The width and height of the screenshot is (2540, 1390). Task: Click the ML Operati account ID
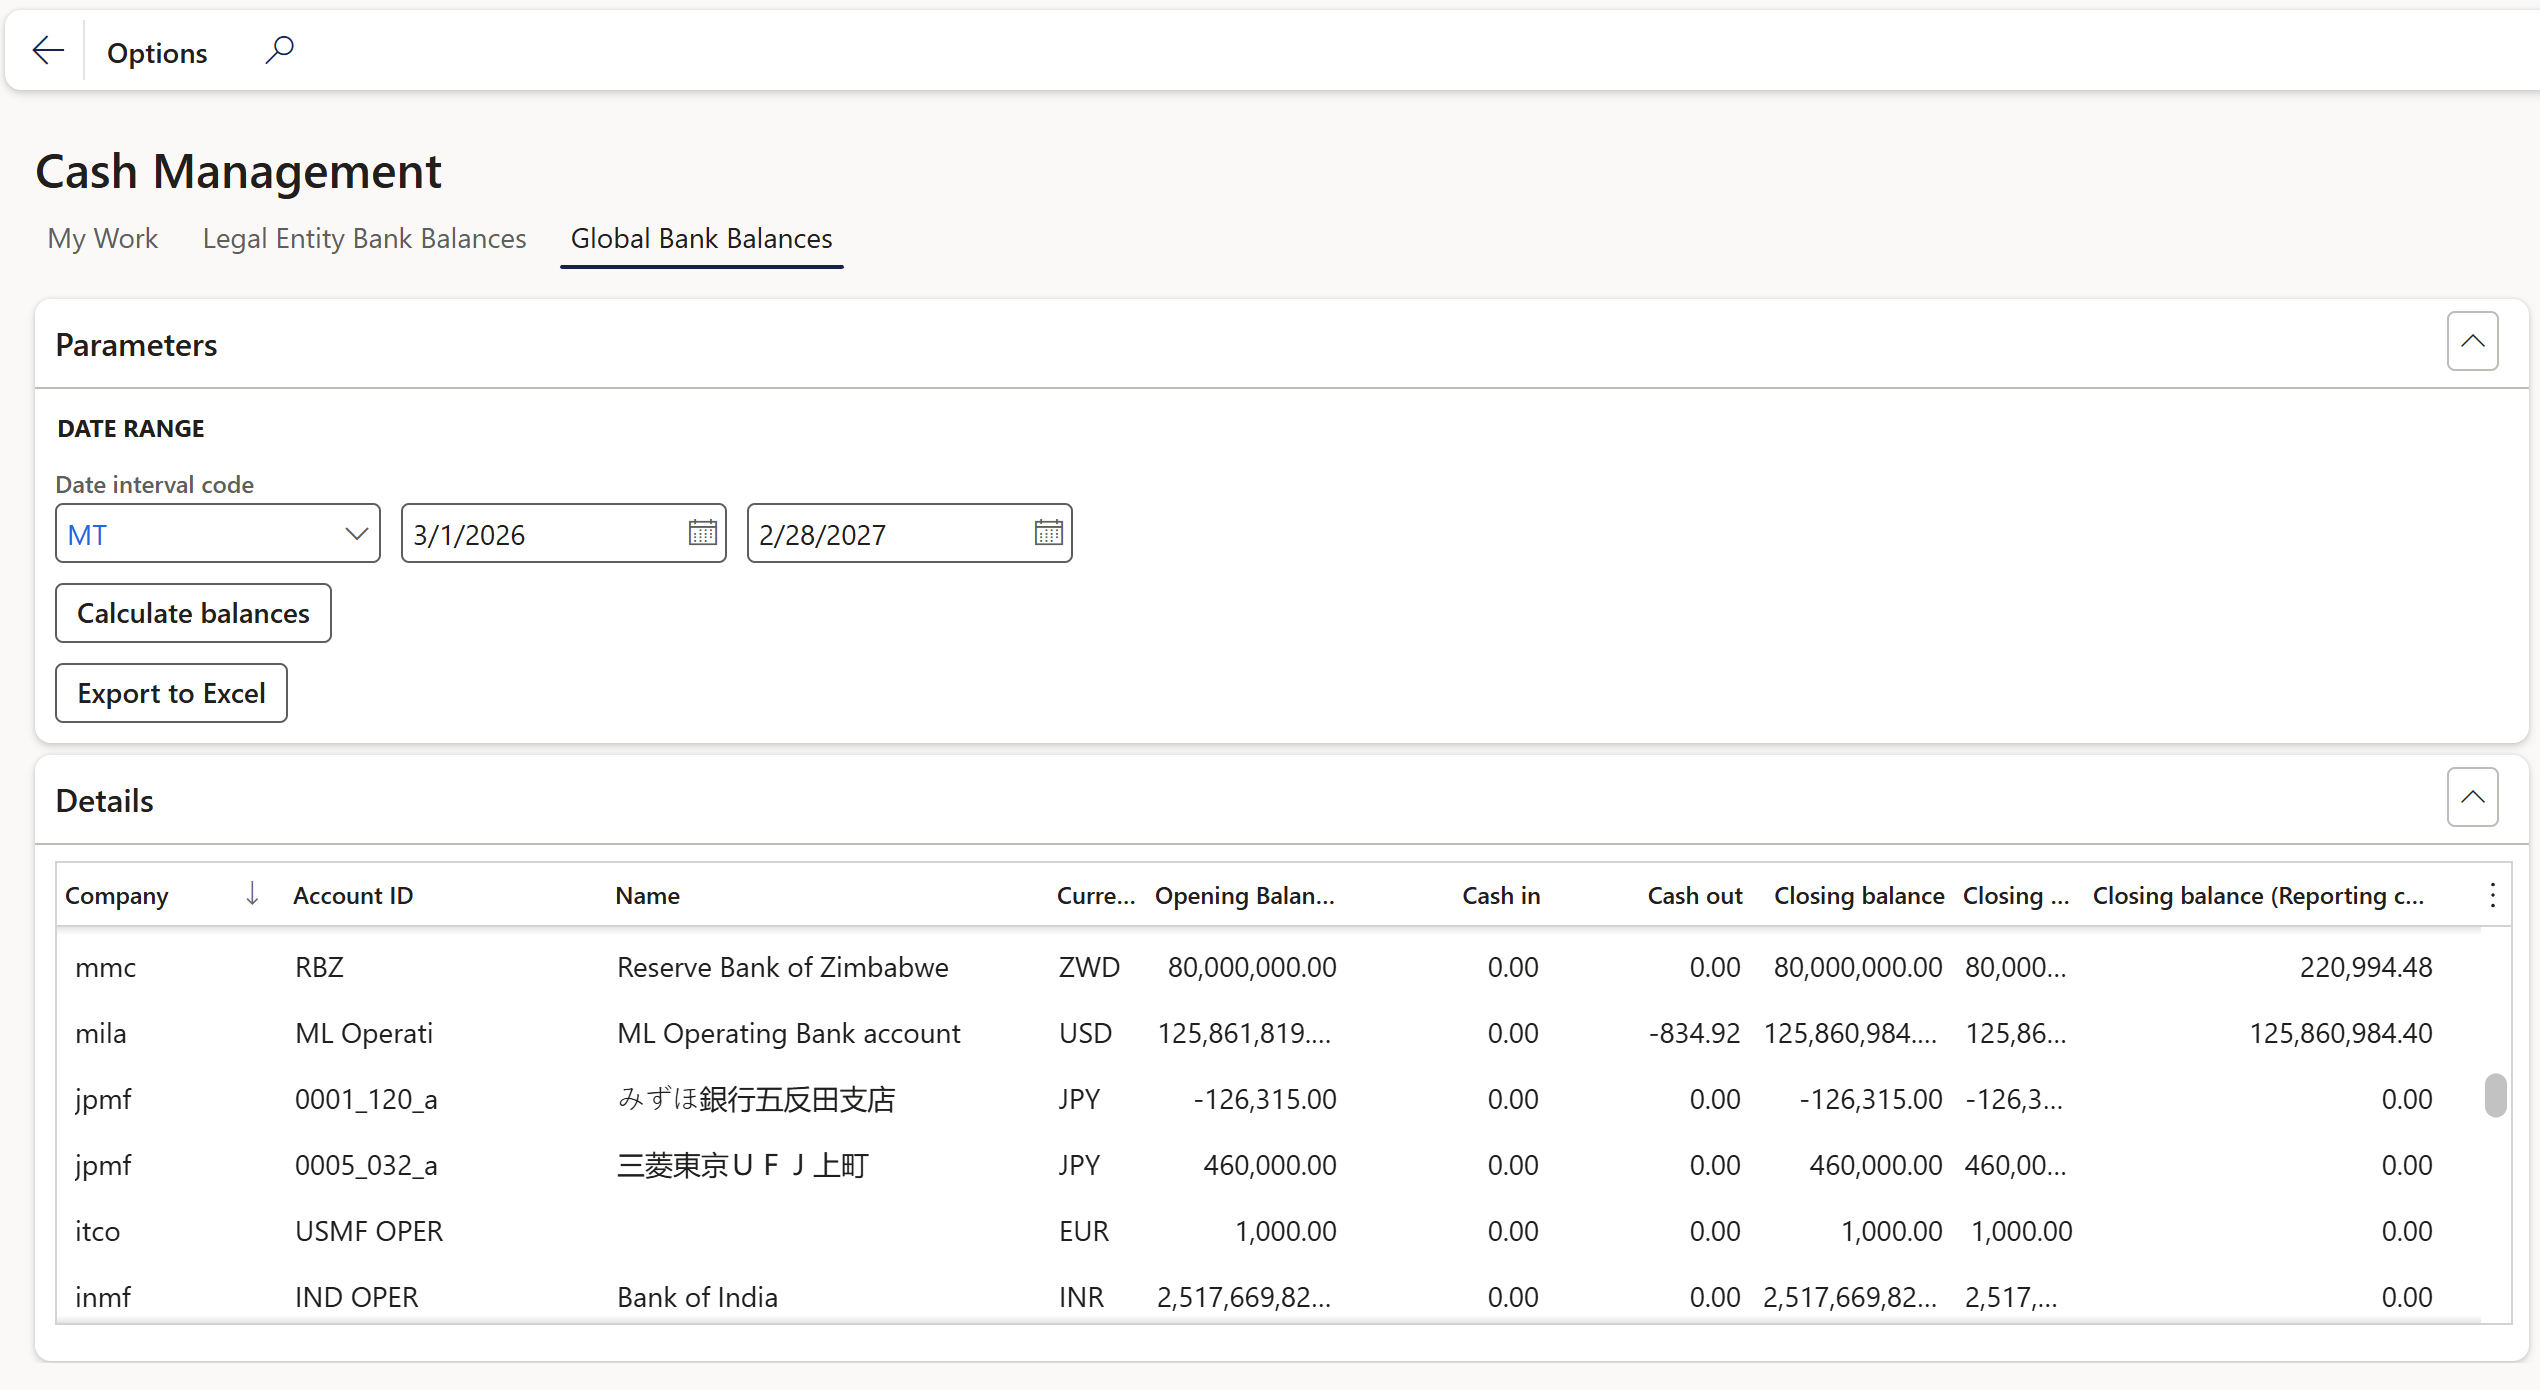pos(364,1033)
